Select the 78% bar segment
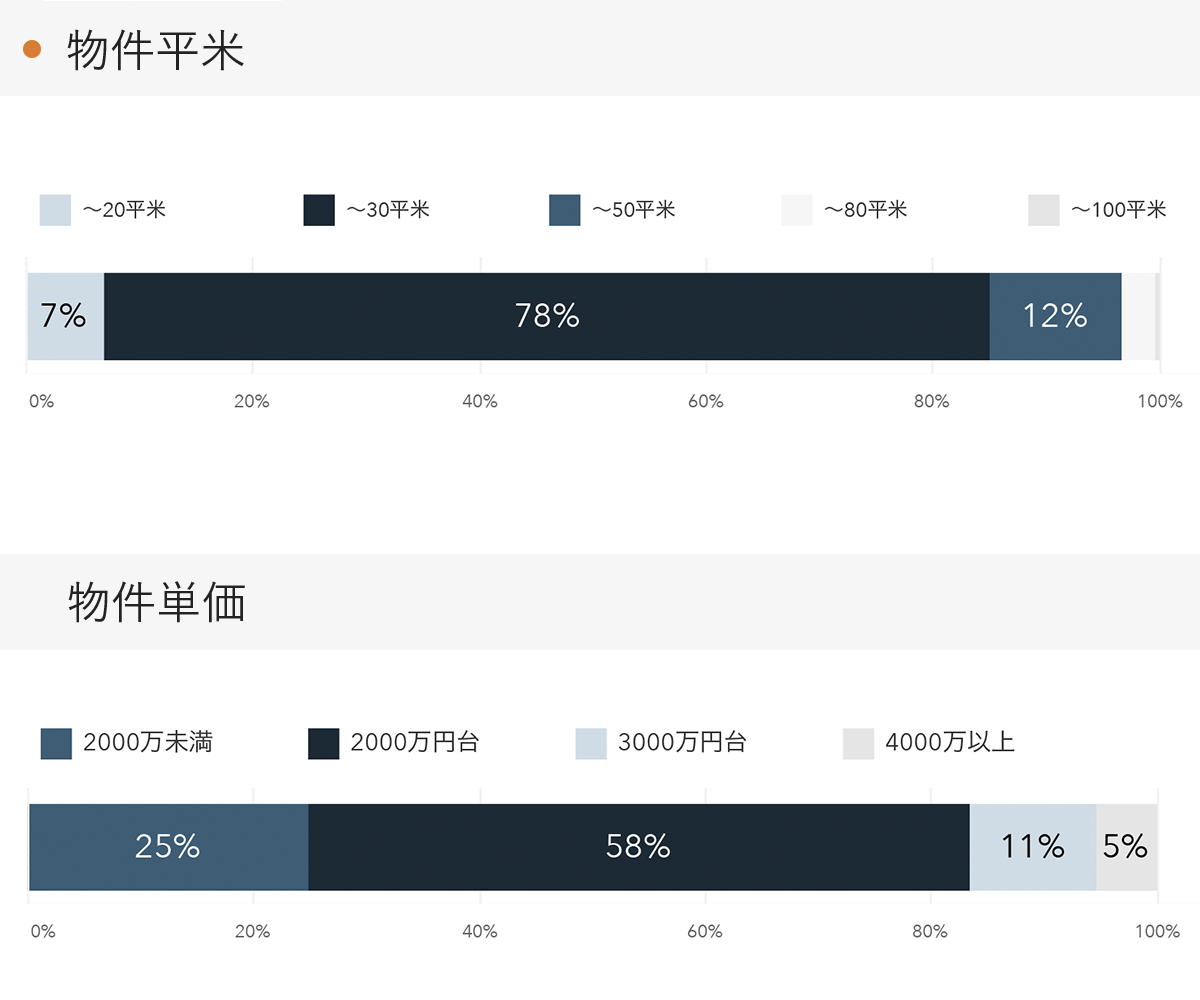This screenshot has width=1200, height=1000. (x=546, y=316)
